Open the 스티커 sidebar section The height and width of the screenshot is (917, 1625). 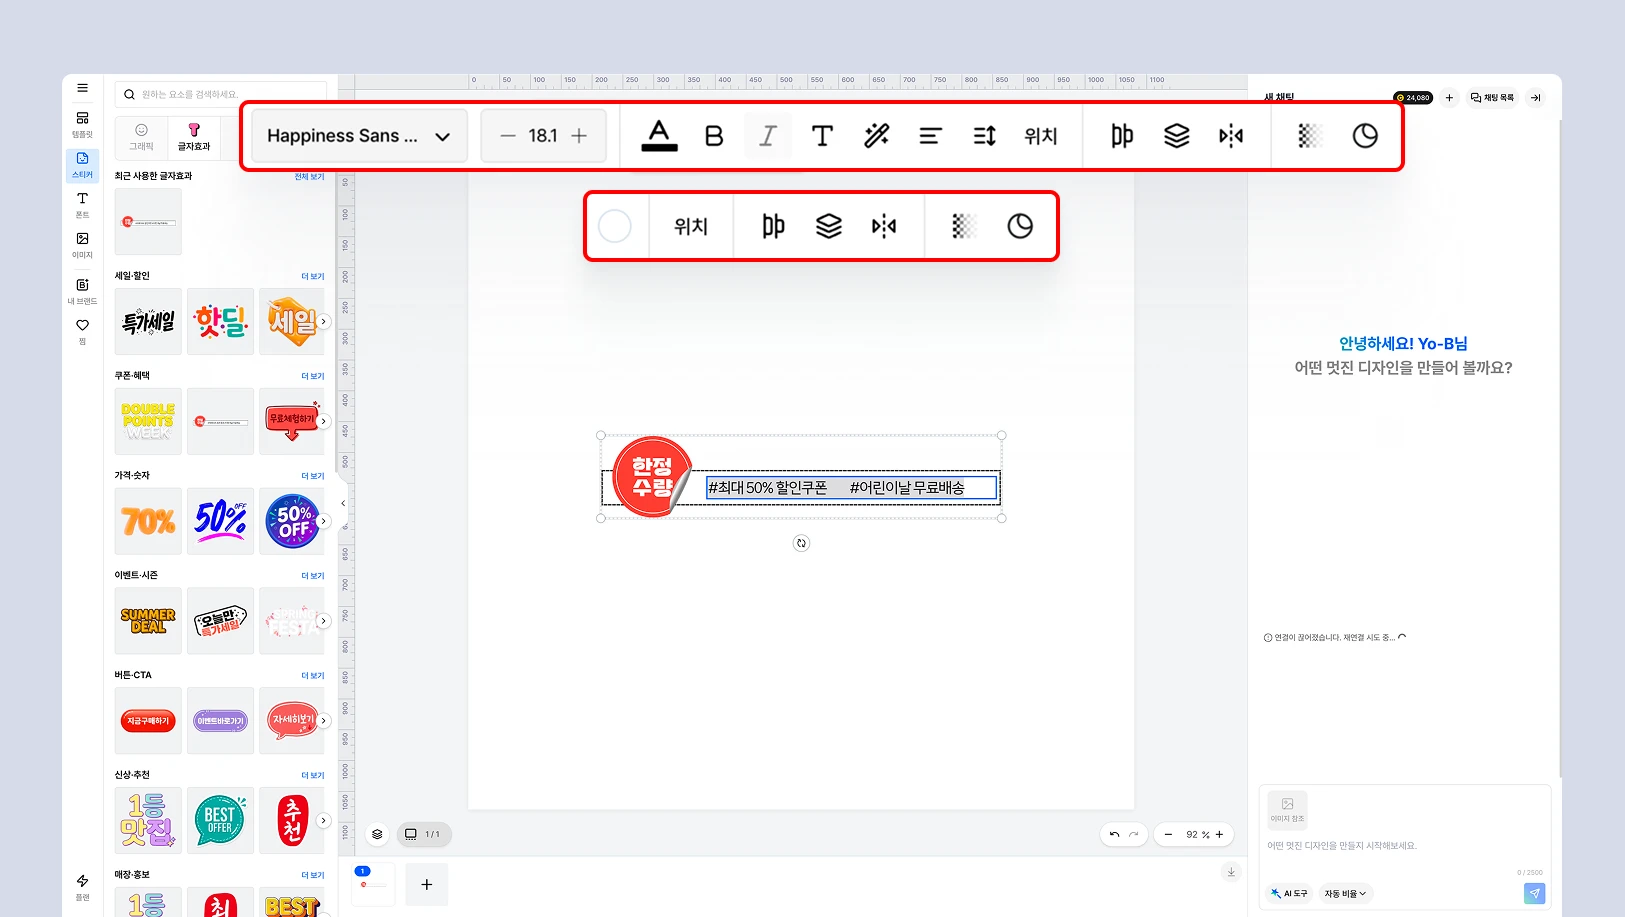coord(82,165)
